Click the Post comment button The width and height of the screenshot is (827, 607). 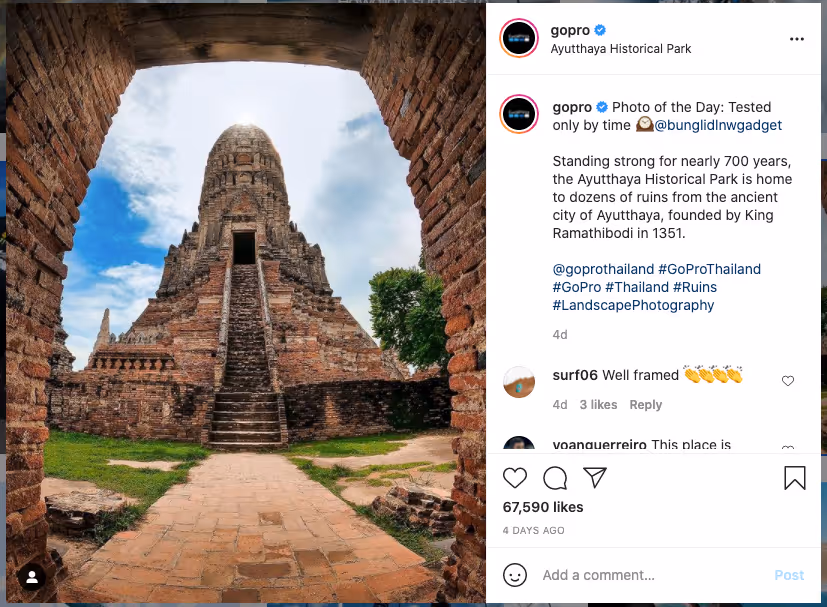click(x=789, y=575)
